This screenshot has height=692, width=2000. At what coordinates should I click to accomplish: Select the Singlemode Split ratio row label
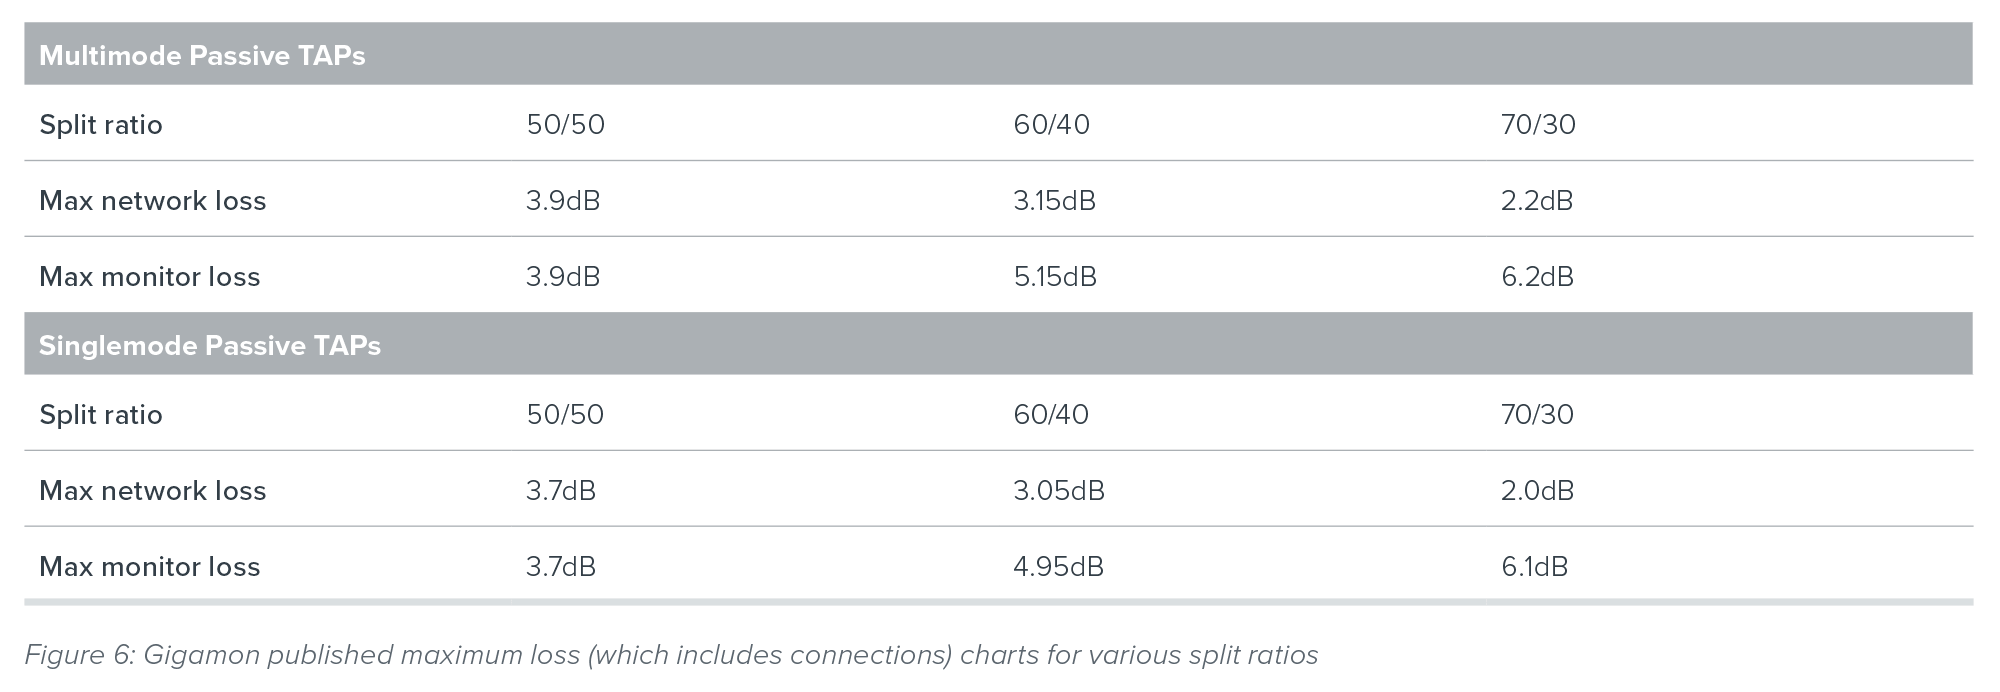click(x=101, y=415)
